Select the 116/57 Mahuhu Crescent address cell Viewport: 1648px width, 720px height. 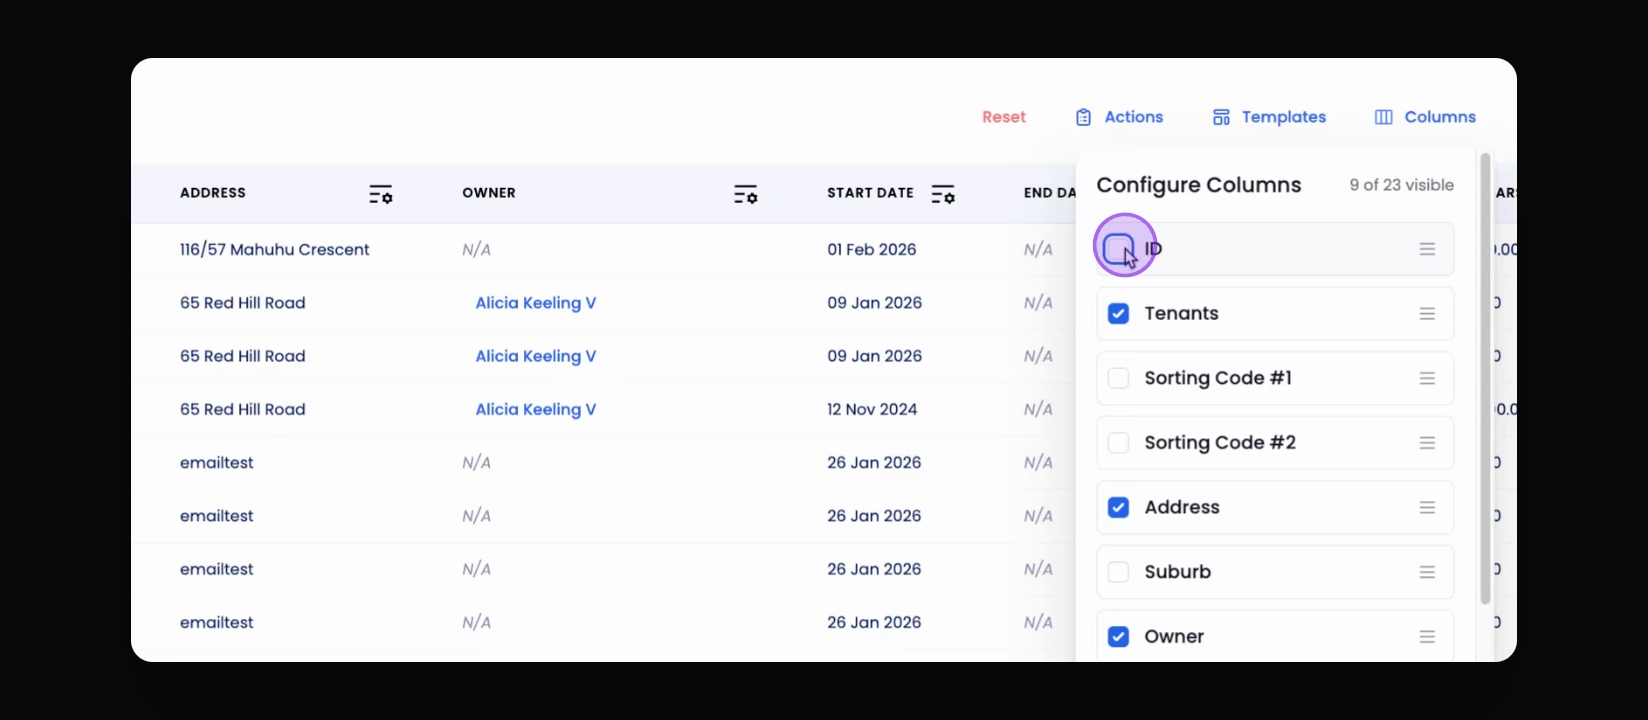click(275, 250)
